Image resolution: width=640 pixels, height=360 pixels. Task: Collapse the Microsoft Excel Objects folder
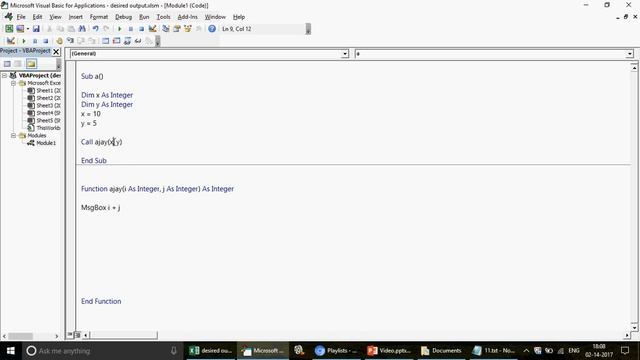13,83
